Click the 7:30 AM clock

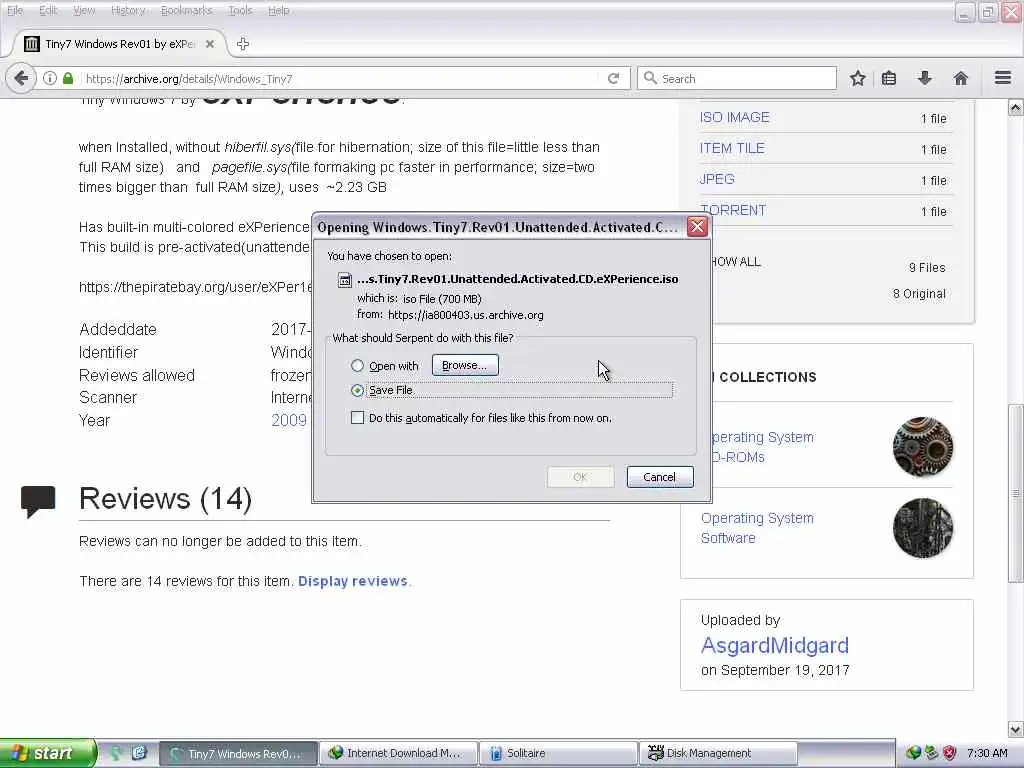[x=987, y=753]
